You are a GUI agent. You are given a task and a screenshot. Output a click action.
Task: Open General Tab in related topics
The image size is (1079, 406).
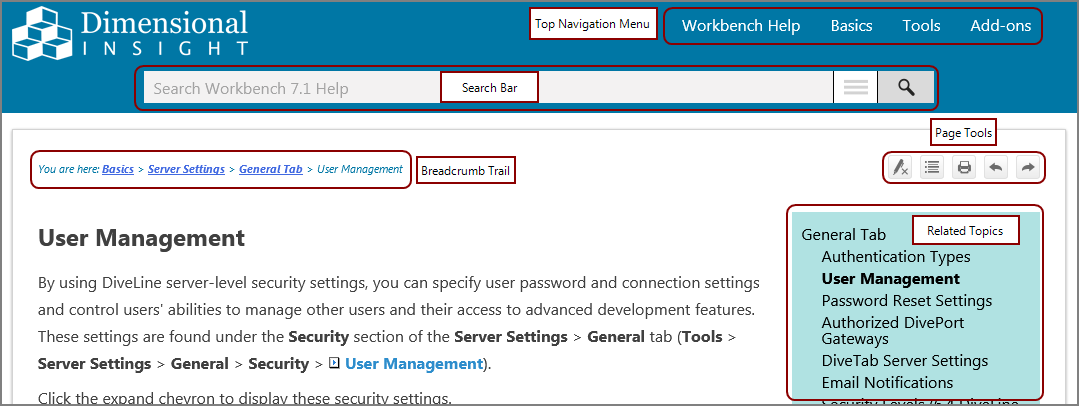(x=844, y=235)
